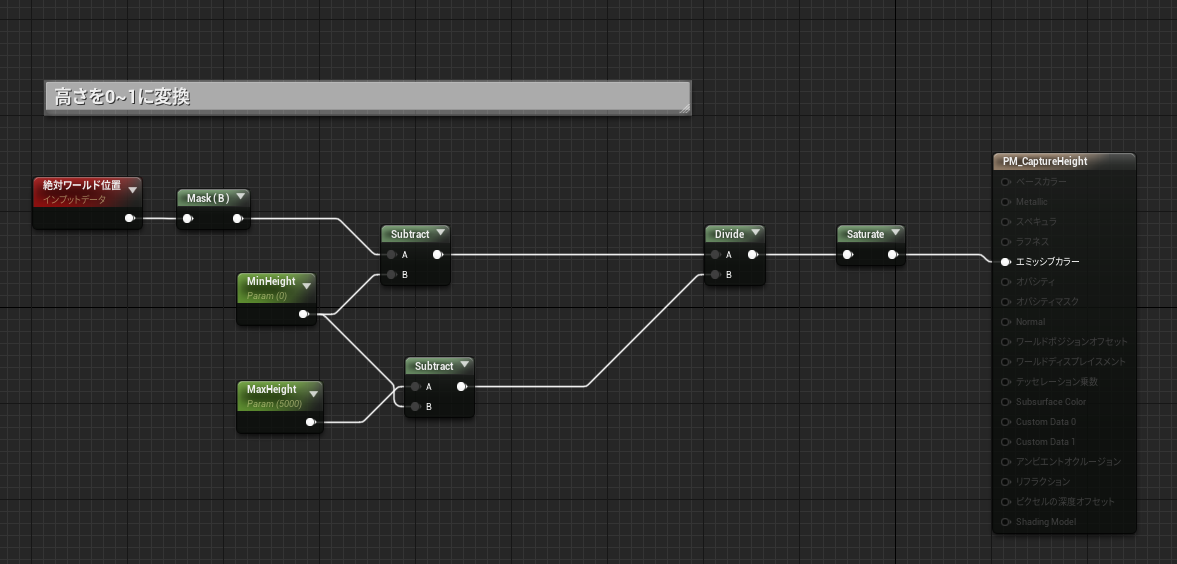Toggle the lower Subtract node's dropdown arrow

465,366
